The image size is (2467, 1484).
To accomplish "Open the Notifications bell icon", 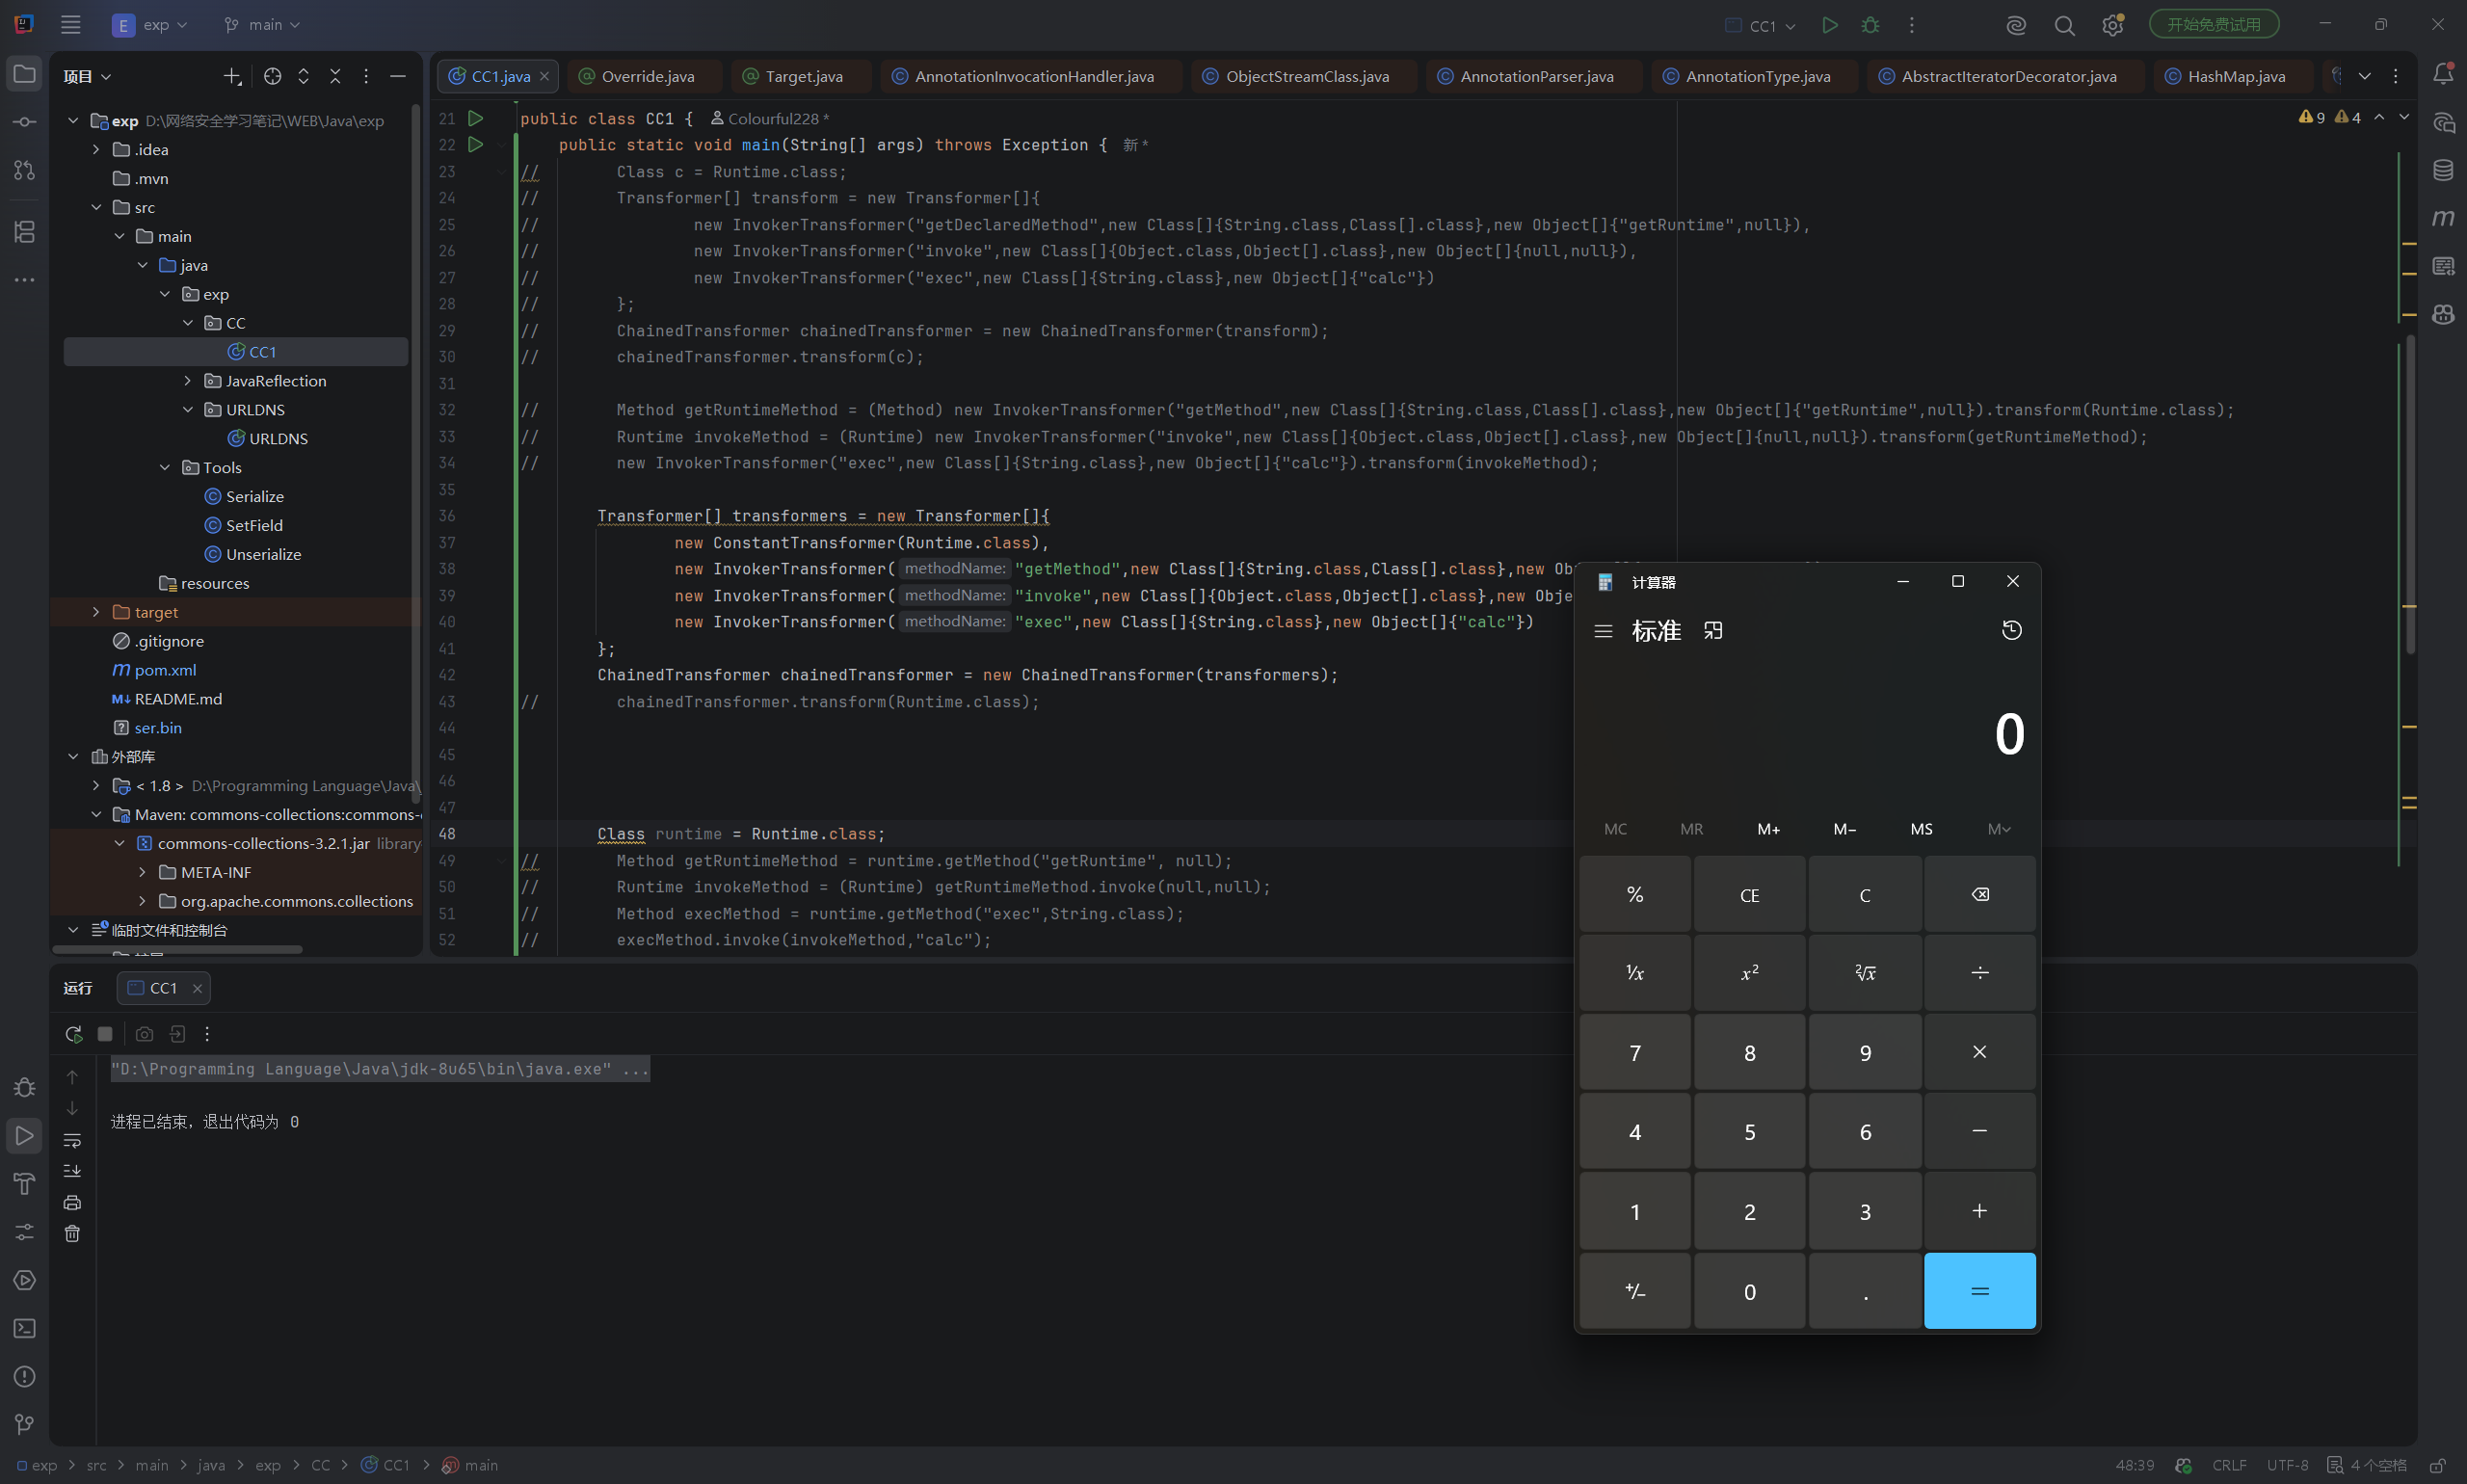I will [x=2443, y=73].
